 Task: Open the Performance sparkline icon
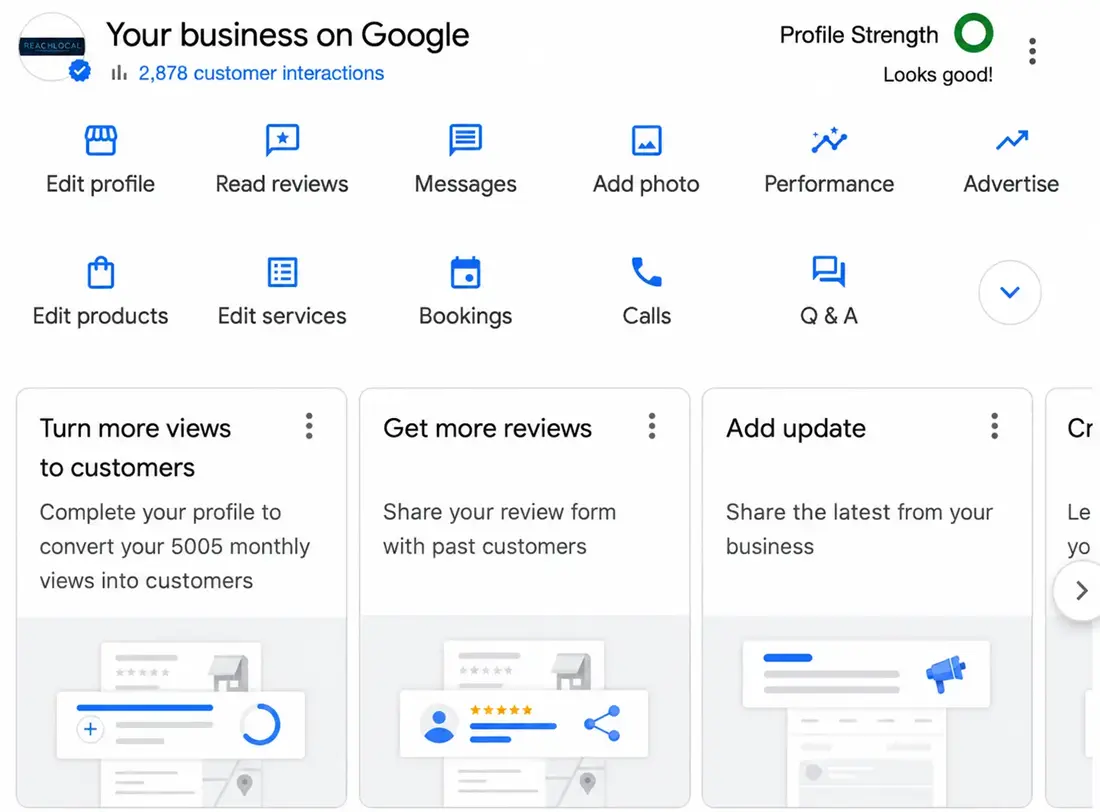pyautogui.click(x=829, y=140)
